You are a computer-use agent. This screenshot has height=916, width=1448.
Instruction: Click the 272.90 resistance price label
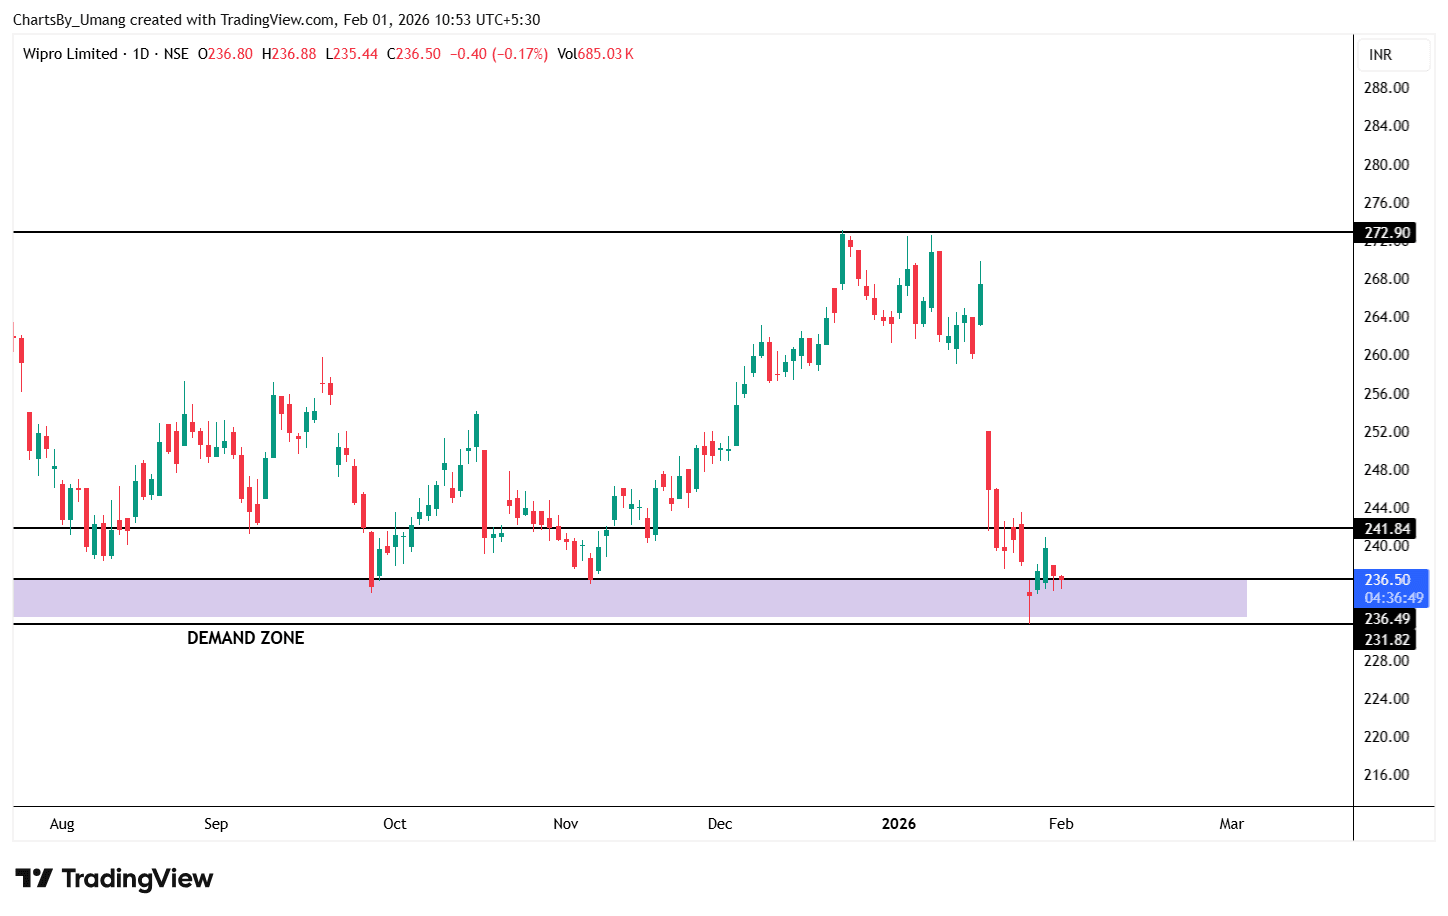(x=1387, y=233)
